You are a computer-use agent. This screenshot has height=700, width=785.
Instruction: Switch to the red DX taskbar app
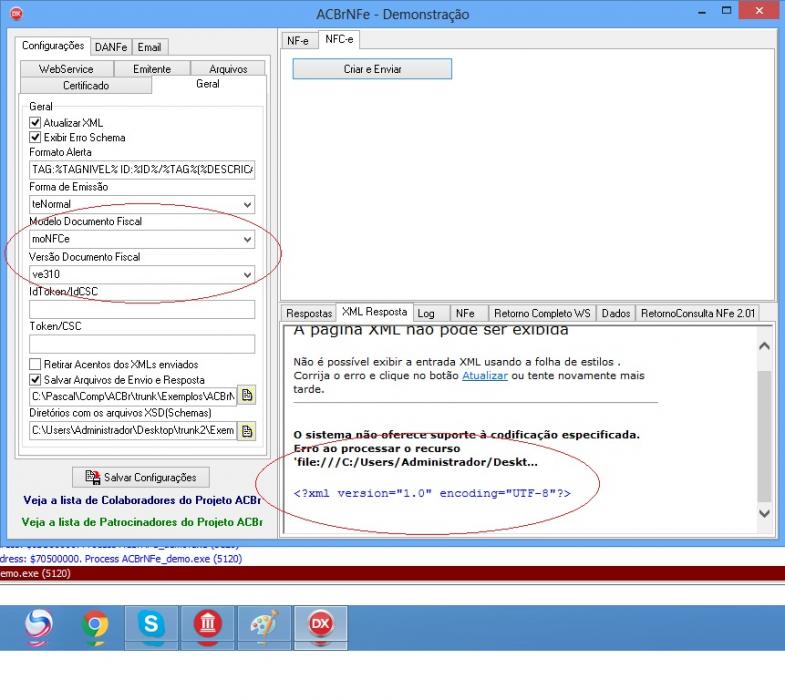[320, 626]
